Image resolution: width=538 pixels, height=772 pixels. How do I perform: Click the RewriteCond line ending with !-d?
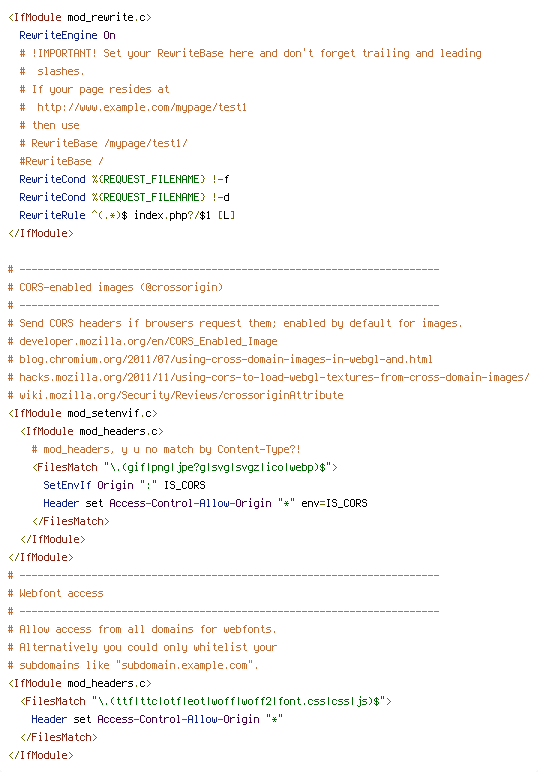point(124,197)
